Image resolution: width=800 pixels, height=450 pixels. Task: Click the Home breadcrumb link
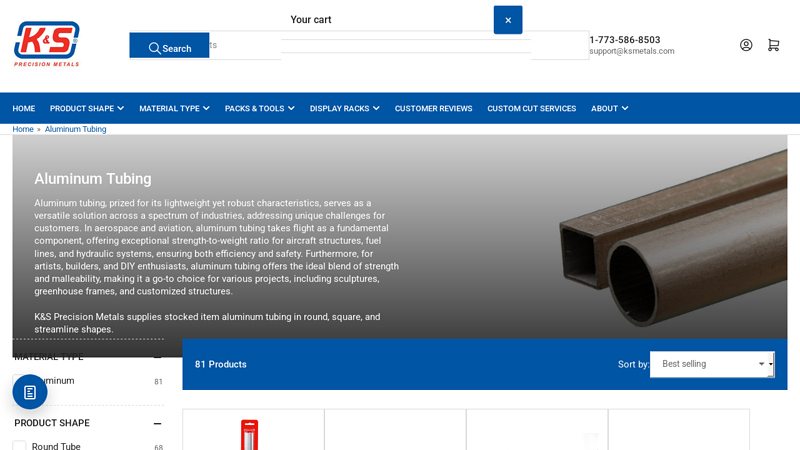coord(23,129)
